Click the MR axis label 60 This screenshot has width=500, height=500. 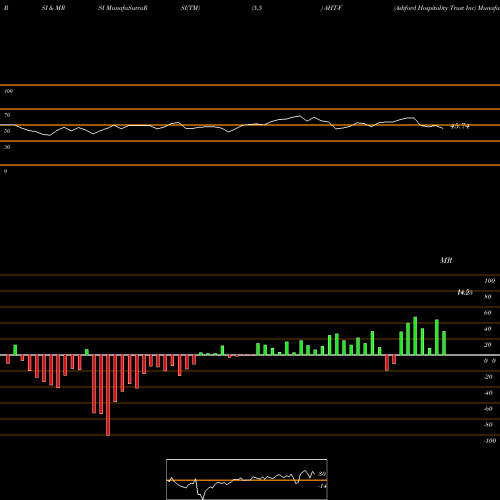(x=487, y=313)
